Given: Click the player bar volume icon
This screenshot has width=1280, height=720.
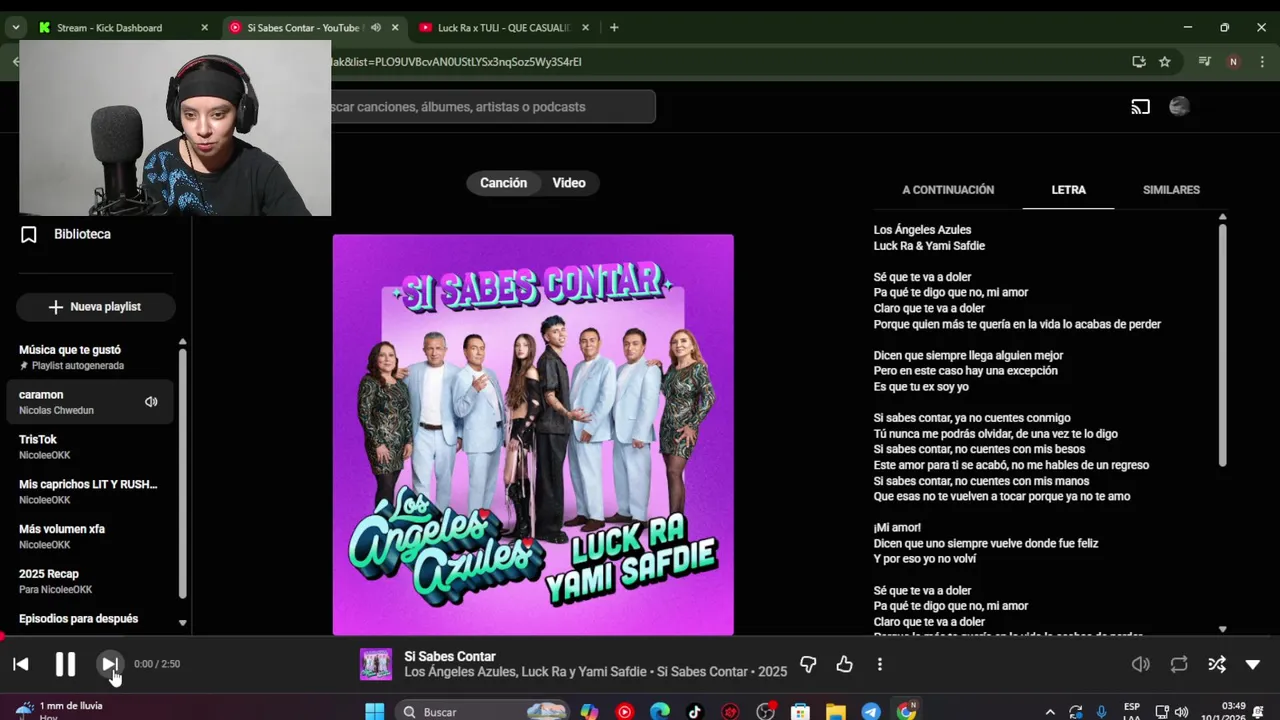Looking at the screenshot, I should pos(1140,664).
